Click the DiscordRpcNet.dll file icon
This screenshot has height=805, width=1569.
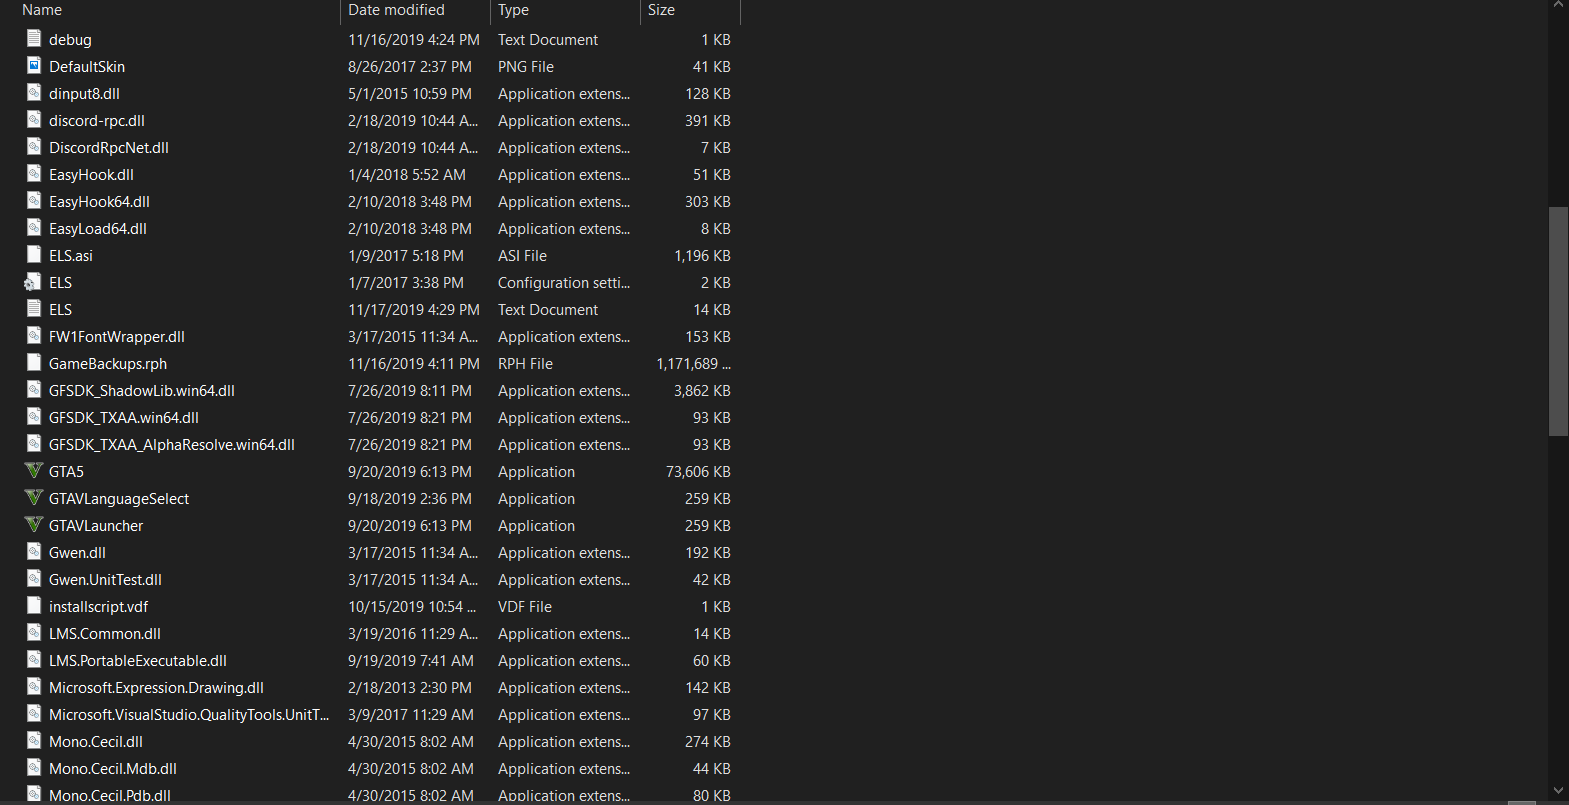[34, 147]
